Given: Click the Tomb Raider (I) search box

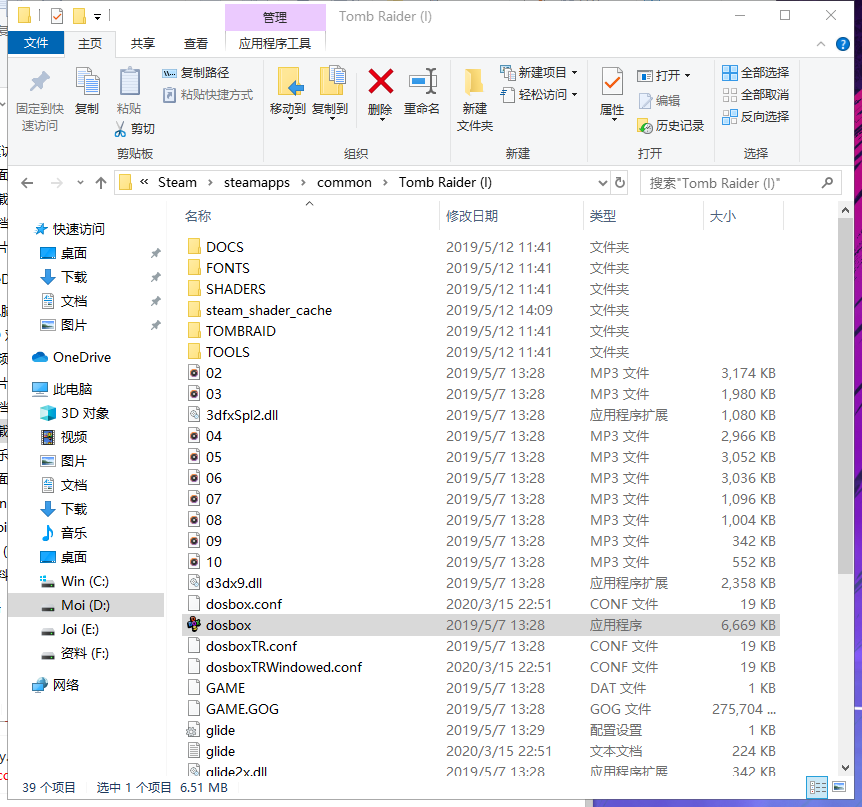Looking at the screenshot, I should coord(740,183).
